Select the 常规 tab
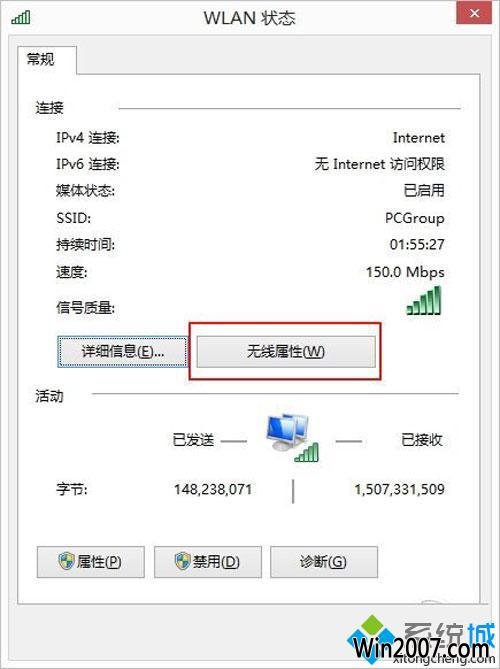The width and height of the screenshot is (500, 669). pos(41,59)
